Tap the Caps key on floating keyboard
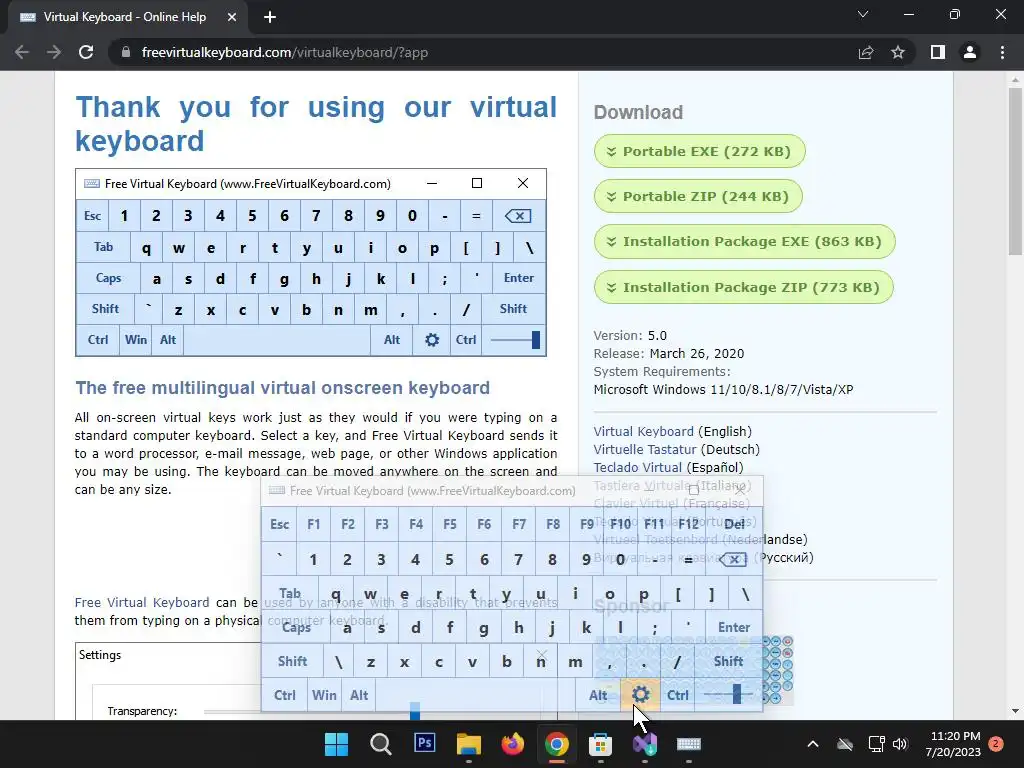Screen dimensions: 1024x768 296,627
